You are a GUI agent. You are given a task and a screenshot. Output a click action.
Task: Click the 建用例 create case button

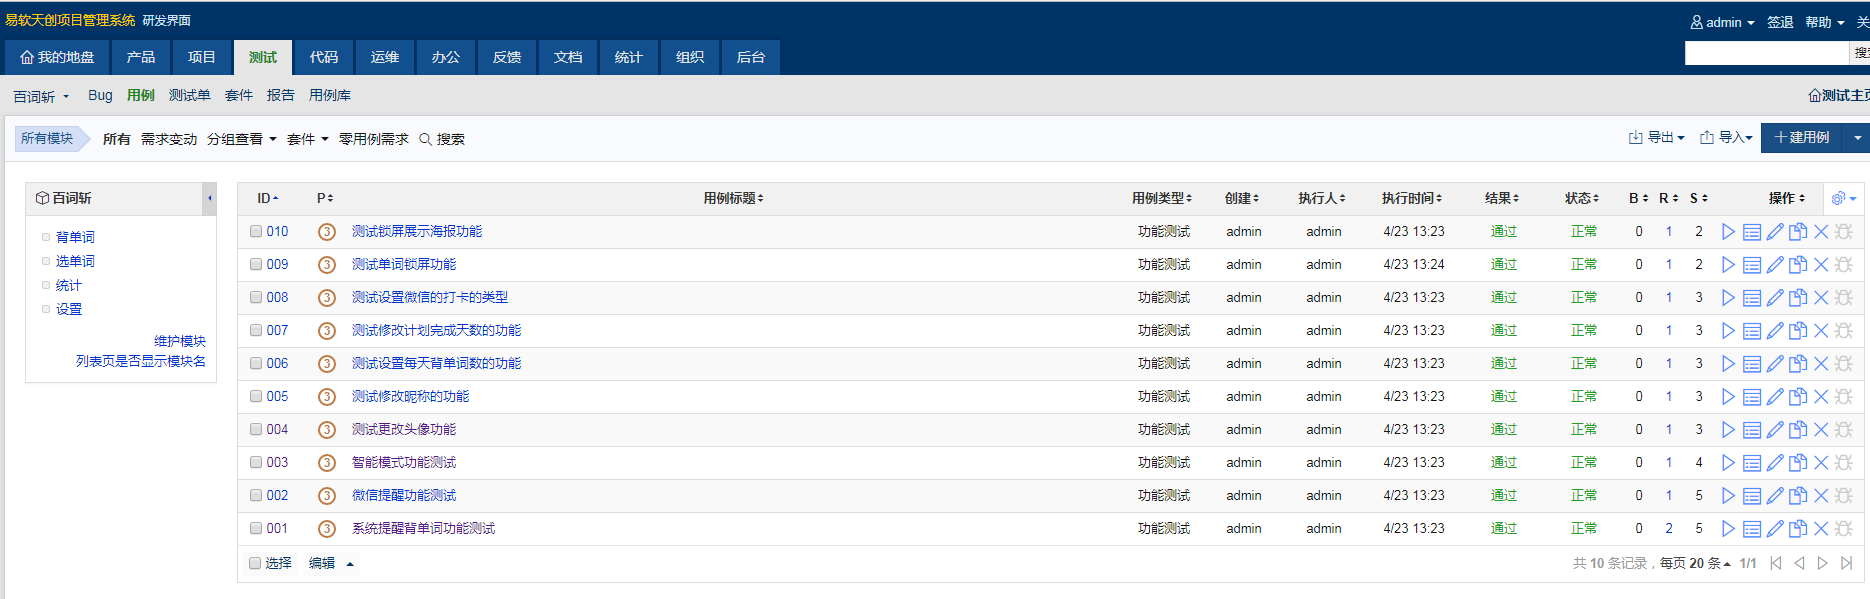(x=1801, y=138)
